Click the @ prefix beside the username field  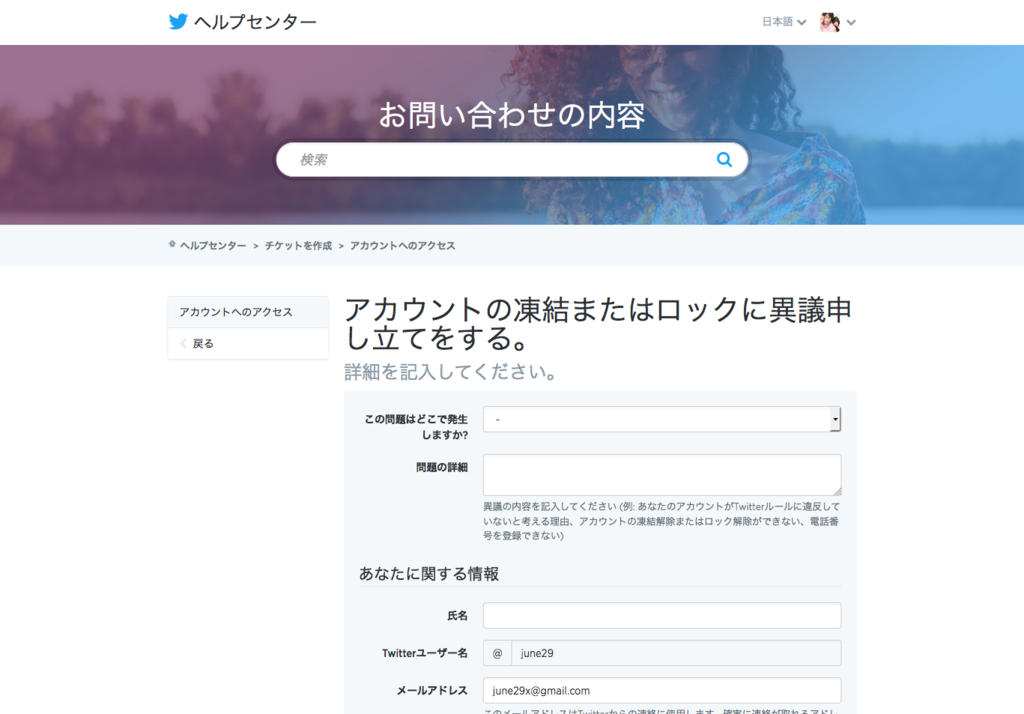[x=498, y=652]
